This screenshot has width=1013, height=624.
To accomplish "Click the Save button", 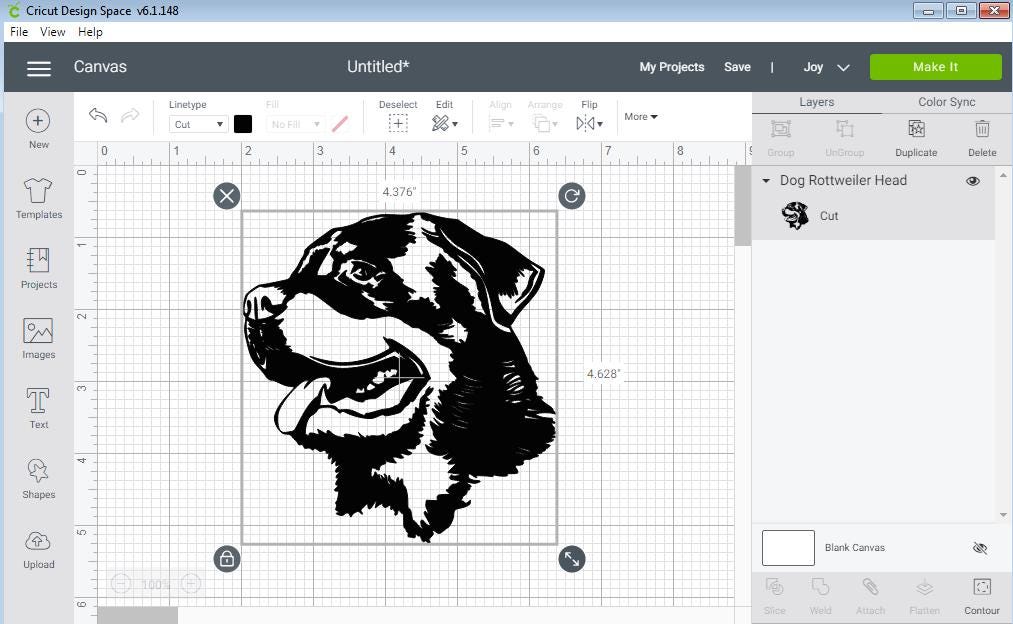I will [737, 67].
